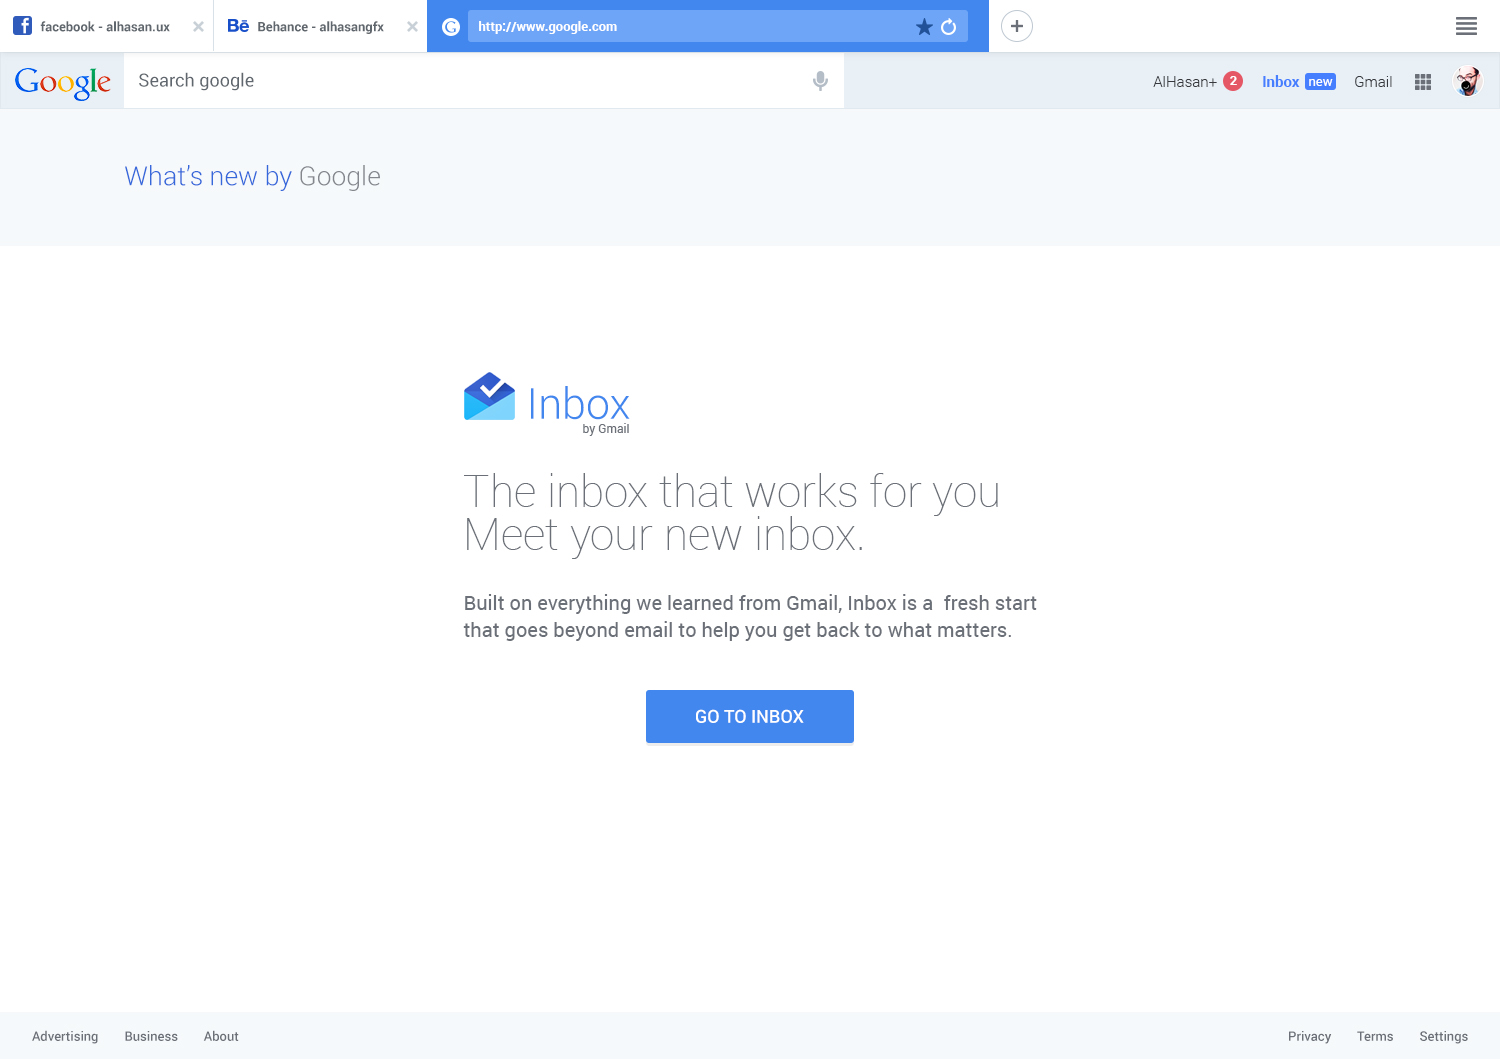Image resolution: width=1500 pixels, height=1059 pixels.
Task: View AlHasan+ notifications badge
Action: (x=1233, y=81)
